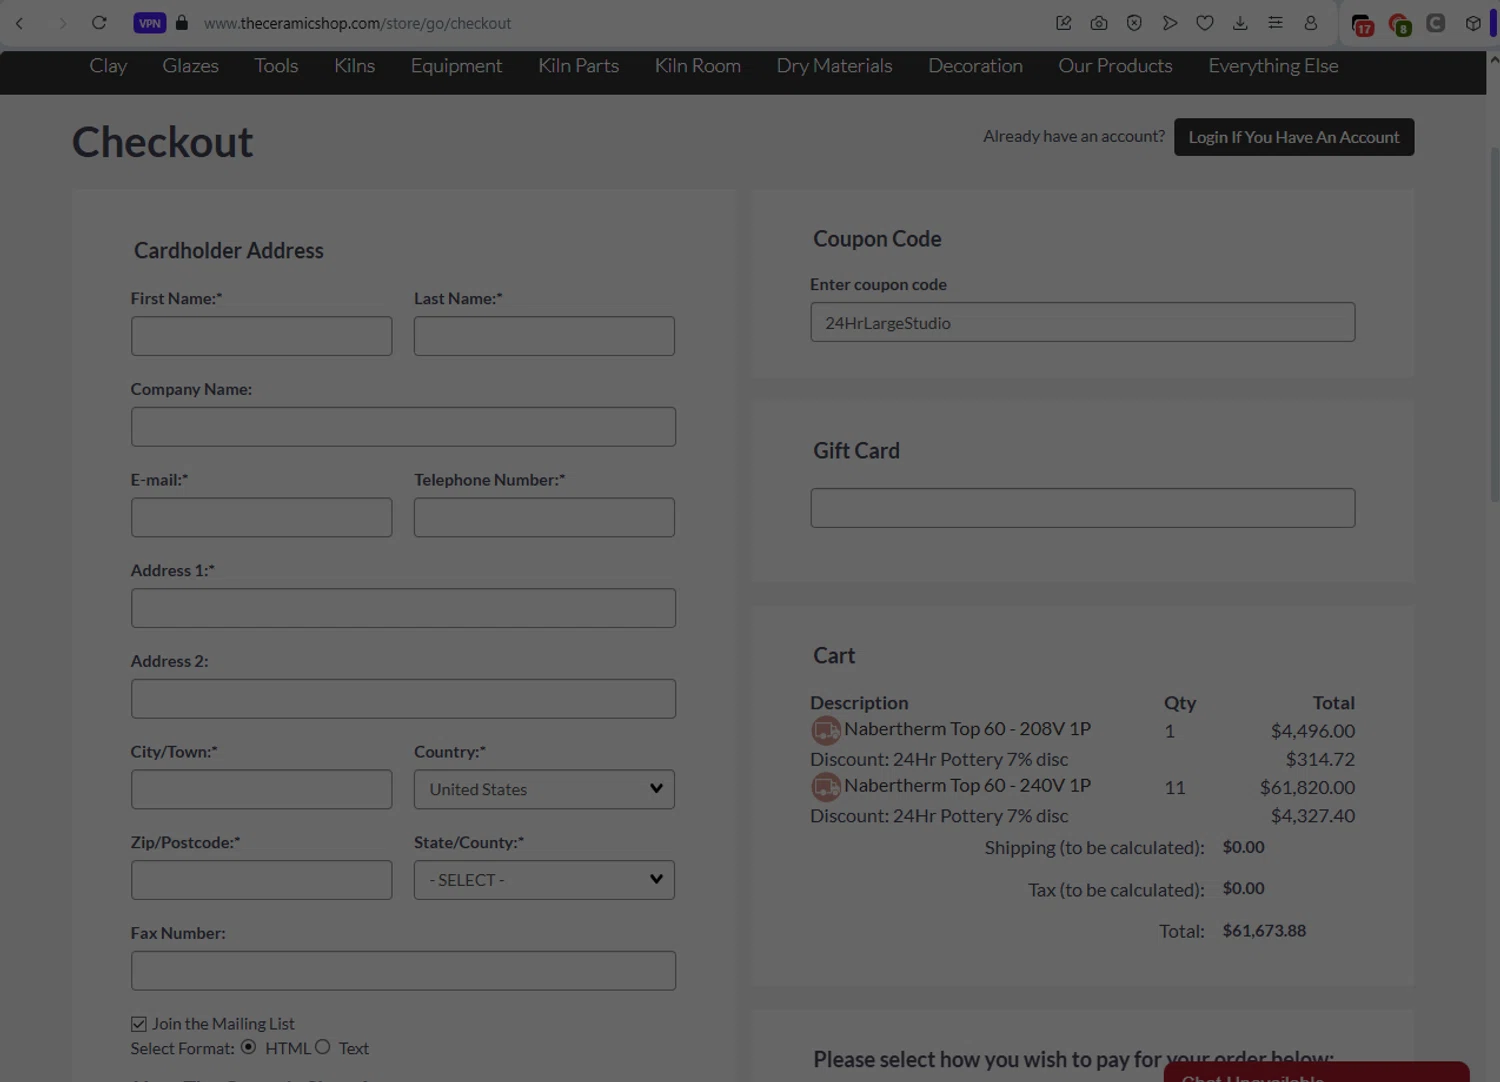Focus the E-mail field
The height and width of the screenshot is (1082, 1500).
pyautogui.click(x=261, y=517)
